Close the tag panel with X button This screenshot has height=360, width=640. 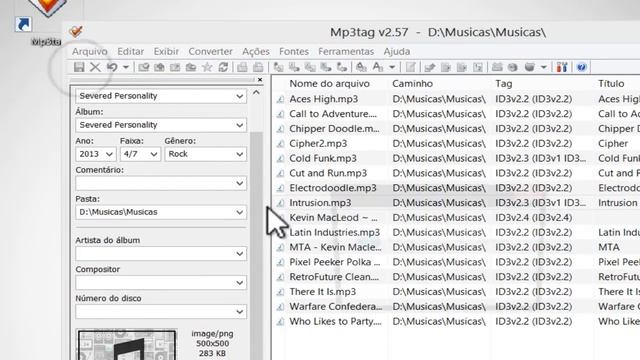coord(260,80)
